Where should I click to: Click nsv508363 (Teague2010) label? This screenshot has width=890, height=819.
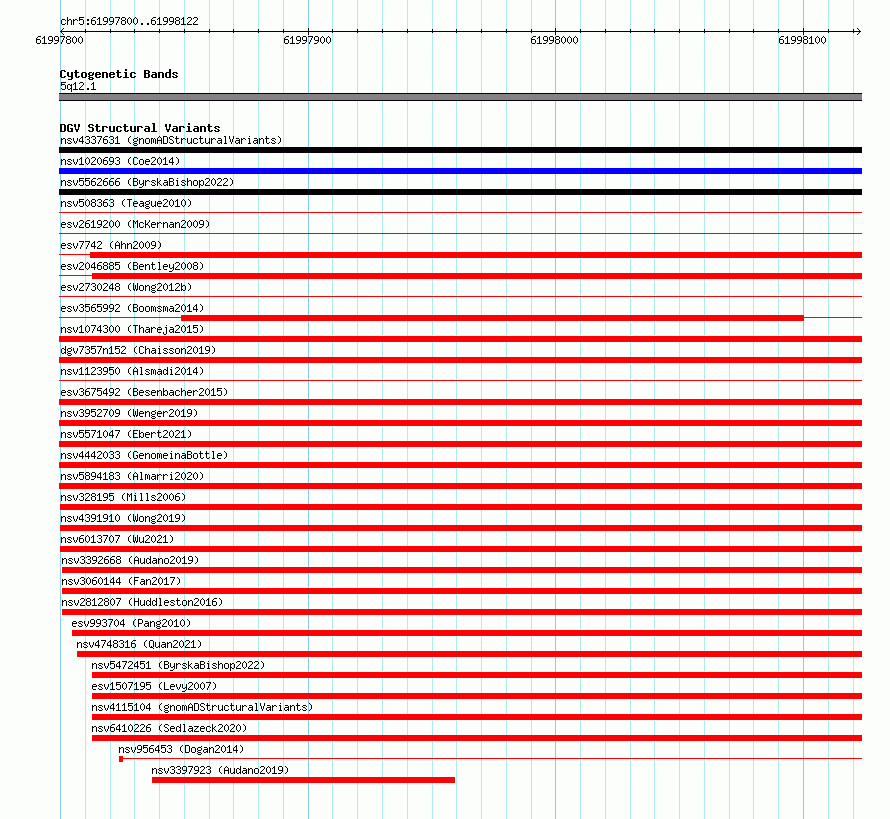pyautogui.click(x=126, y=203)
